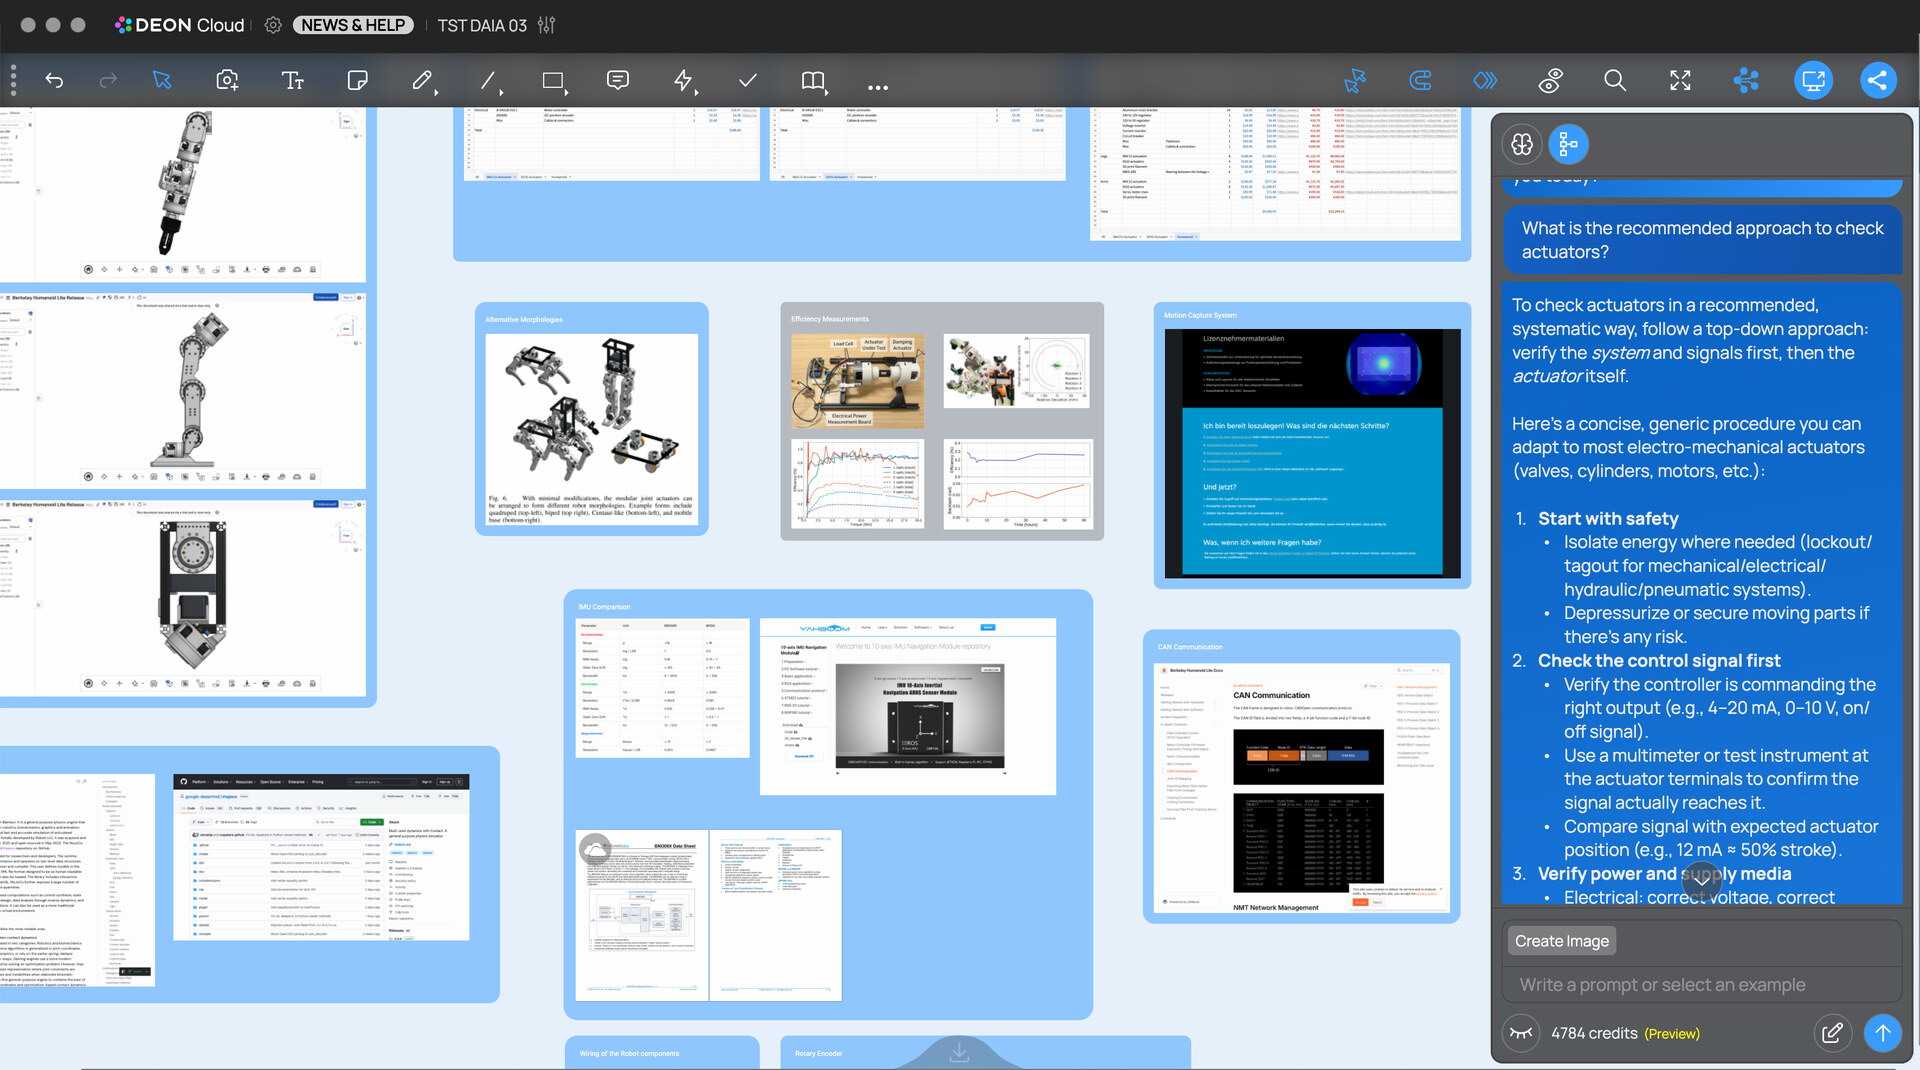This screenshot has width=1920, height=1070.
Task: Toggle multi-cursor collaborators mode
Action: 1355,80
